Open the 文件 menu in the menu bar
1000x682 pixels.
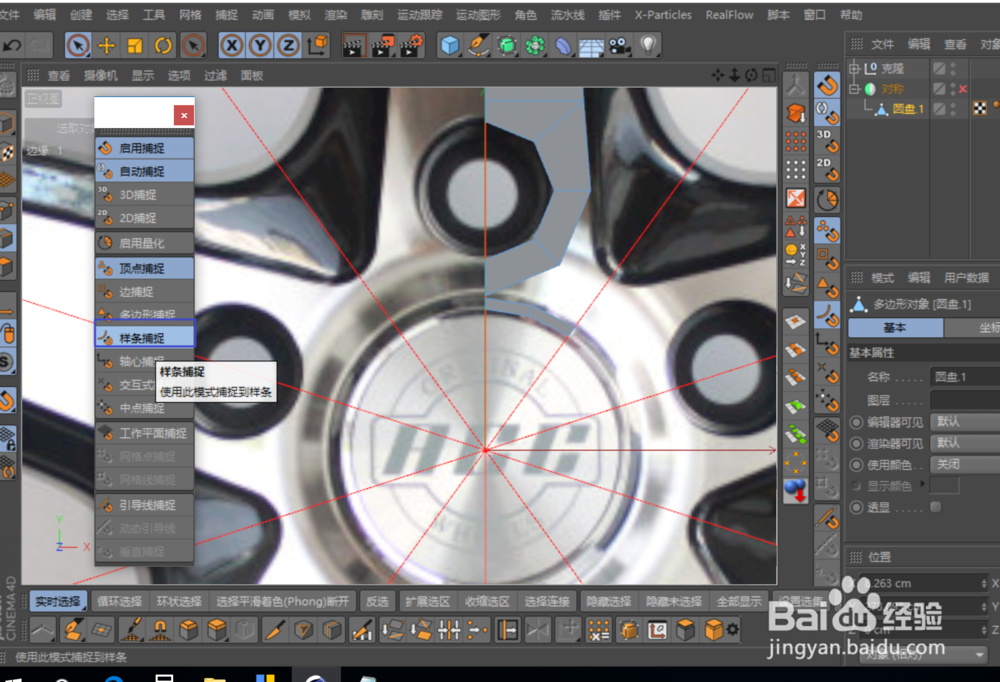tap(9, 15)
